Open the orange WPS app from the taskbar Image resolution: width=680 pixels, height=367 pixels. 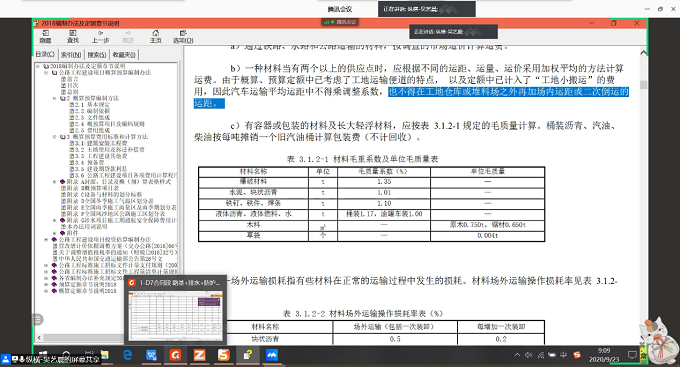click(175, 355)
